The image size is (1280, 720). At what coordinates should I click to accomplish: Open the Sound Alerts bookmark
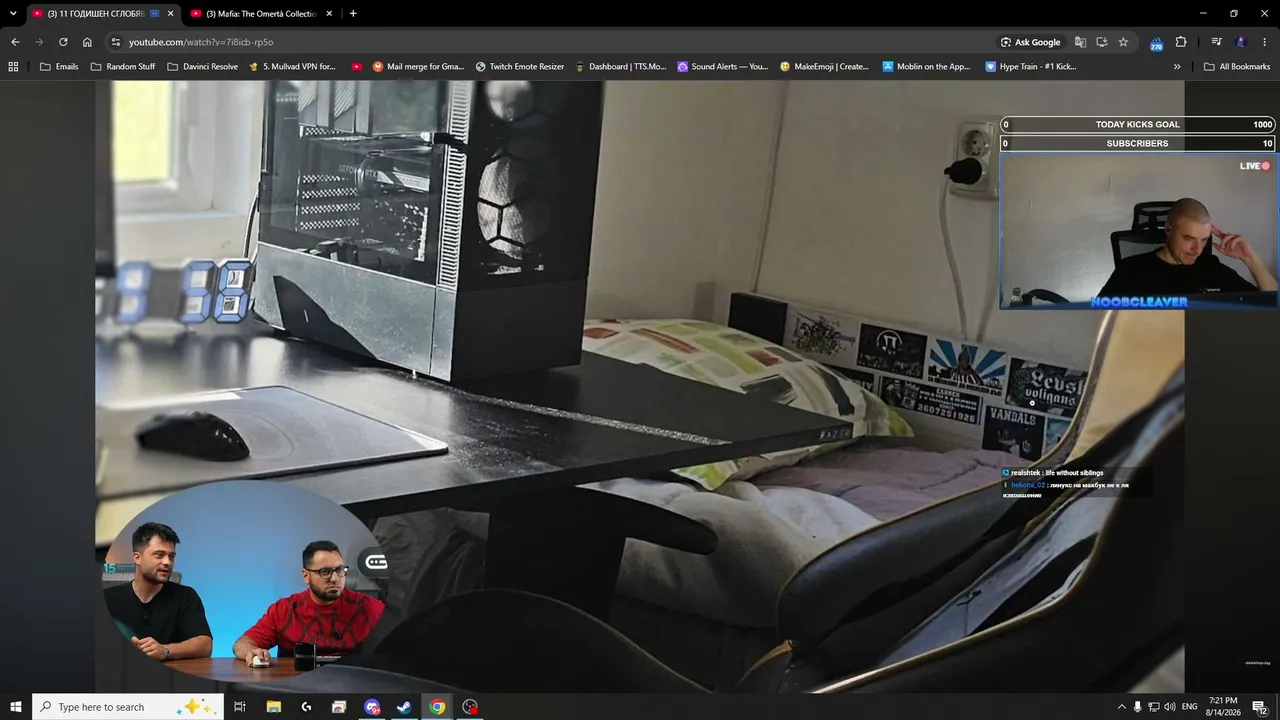pyautogui.click(x=722, y=67)
